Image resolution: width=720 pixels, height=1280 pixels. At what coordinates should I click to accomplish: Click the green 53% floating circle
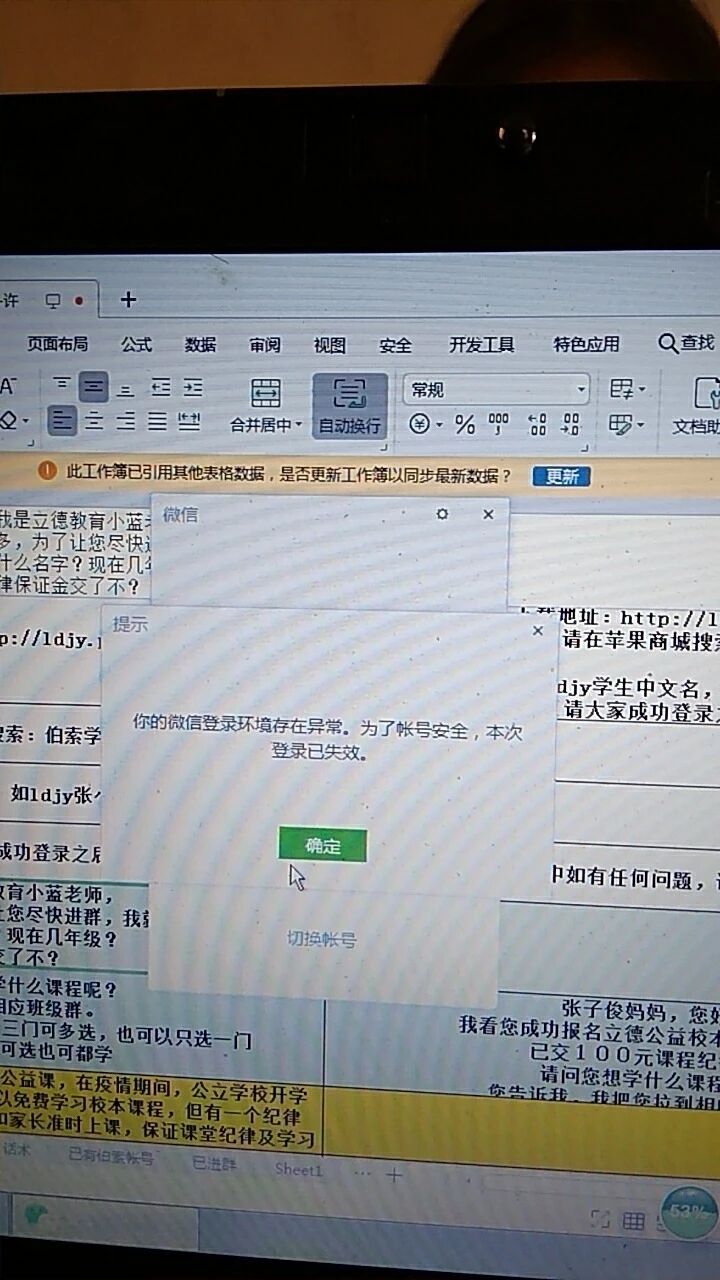(x=689, y=1211)
